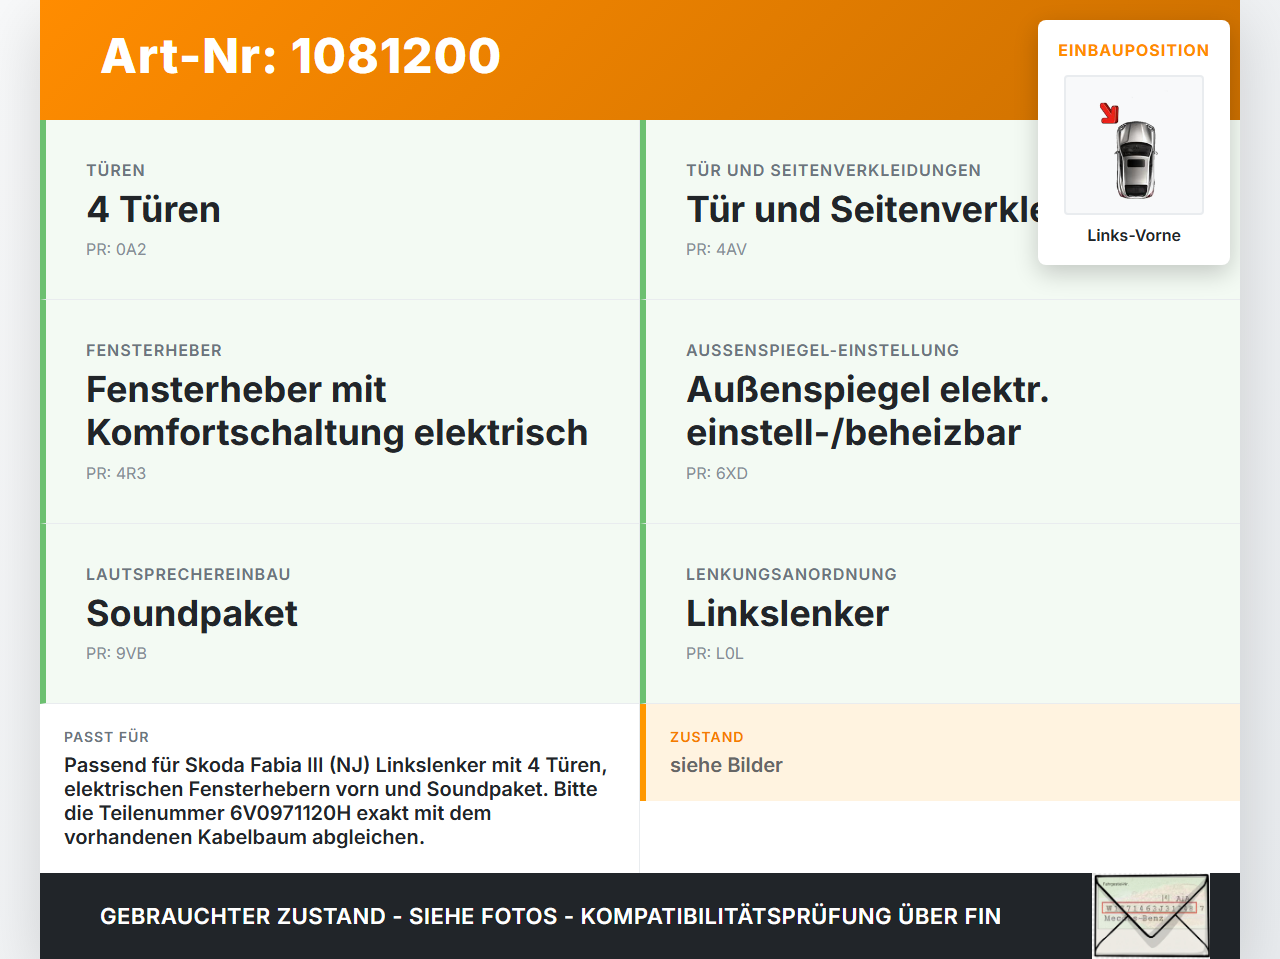Click the Links-Vorne caption
The height and width of the screenshot is (959, 1280).
coord(1134,235)
